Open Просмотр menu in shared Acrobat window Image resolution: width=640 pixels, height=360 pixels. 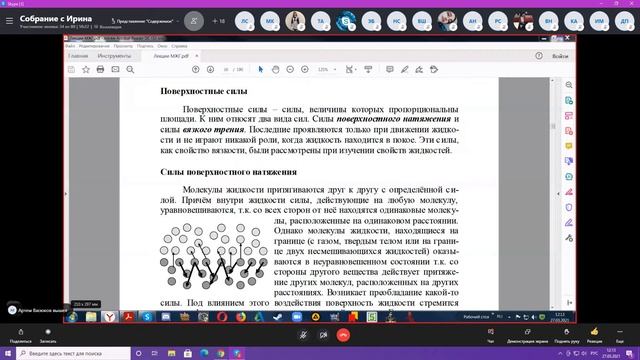[123, 46]
